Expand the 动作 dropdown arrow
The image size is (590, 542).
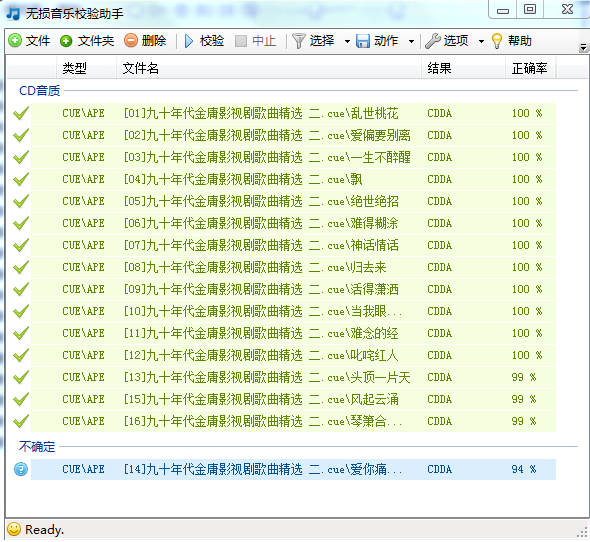tap(411, 41)
